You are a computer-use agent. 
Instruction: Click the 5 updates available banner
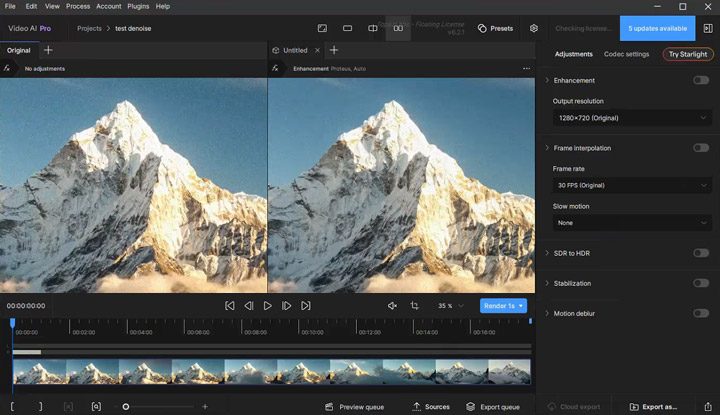click(658, 28)
